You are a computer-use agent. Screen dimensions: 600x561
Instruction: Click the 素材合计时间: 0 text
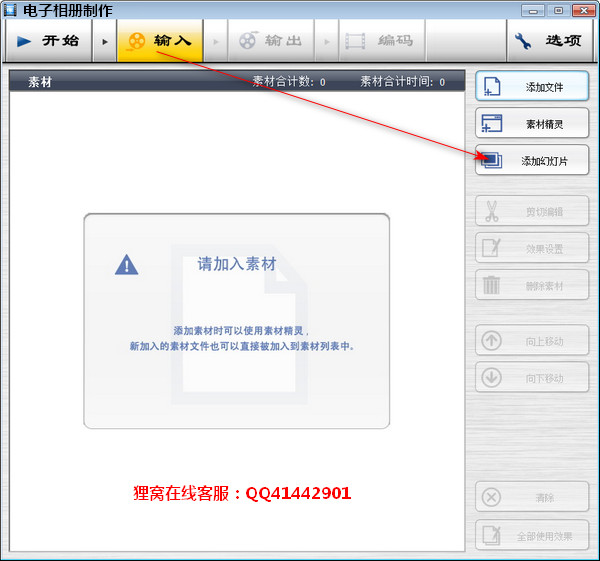pyautogui.click(x=403, y=81)
